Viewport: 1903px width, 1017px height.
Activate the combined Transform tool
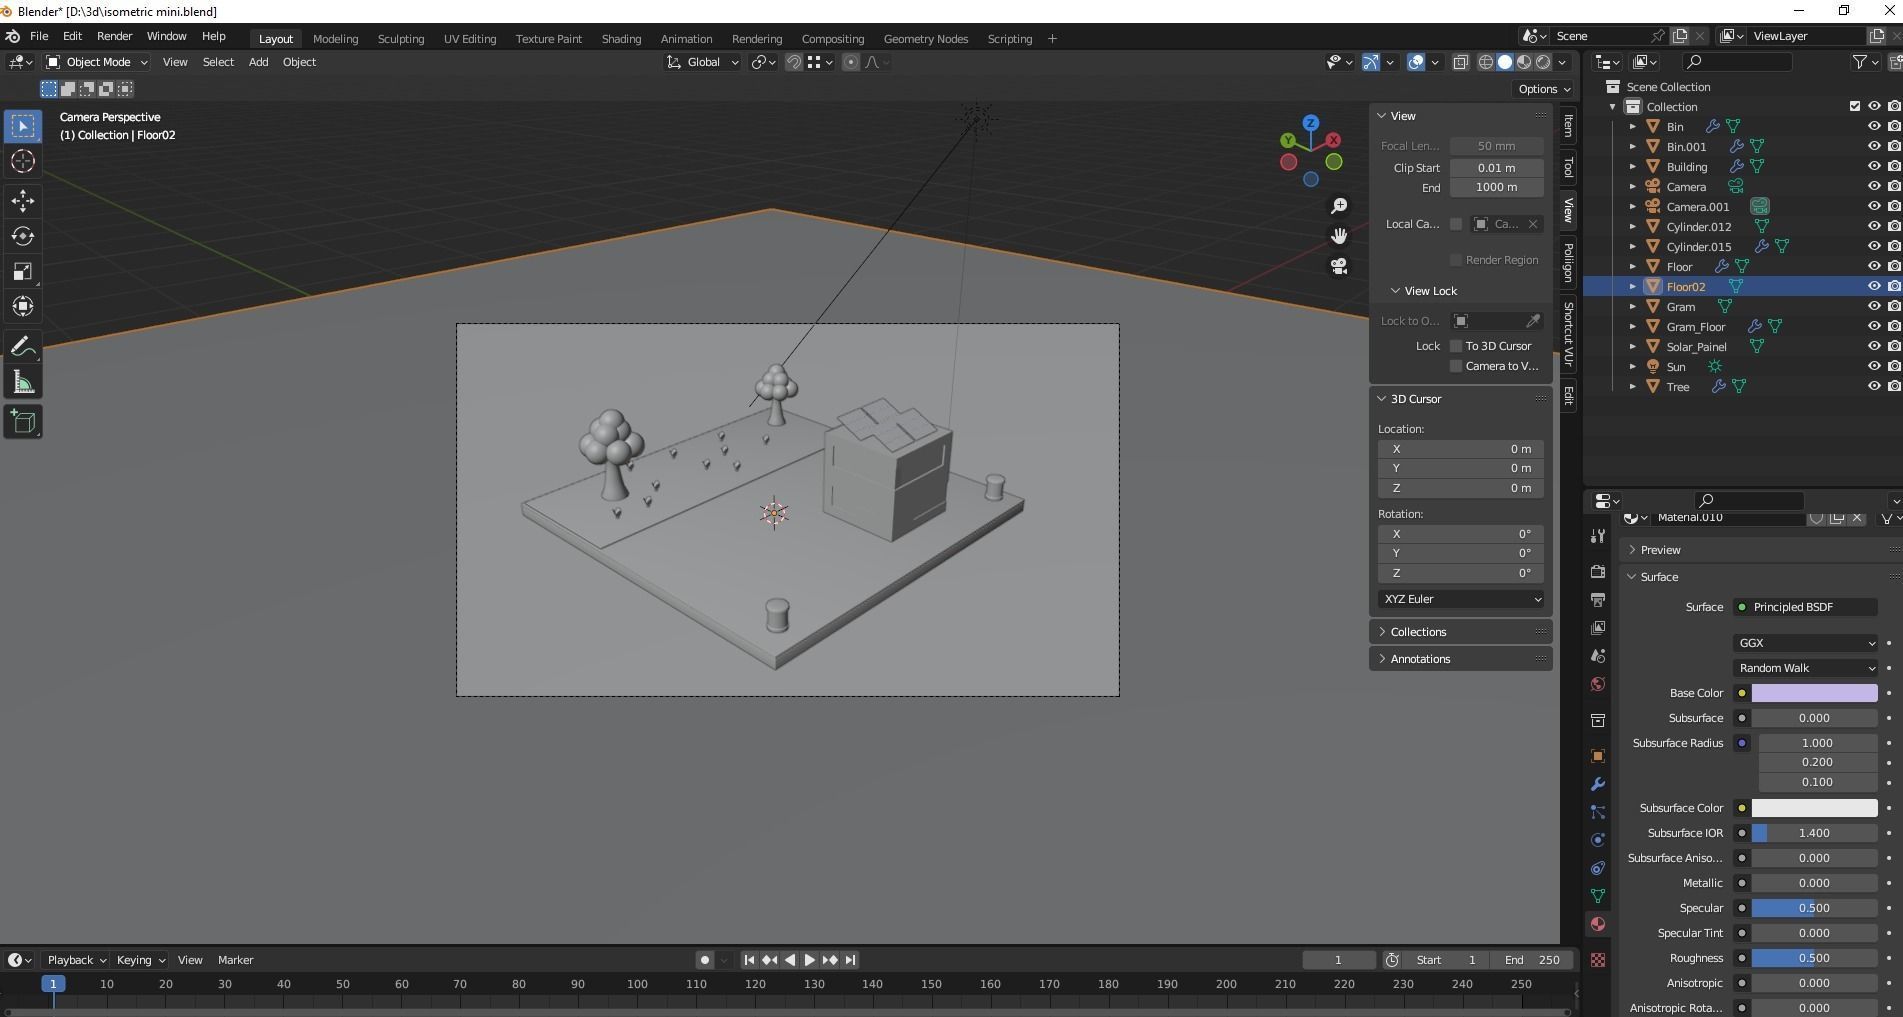pos(23,307)
